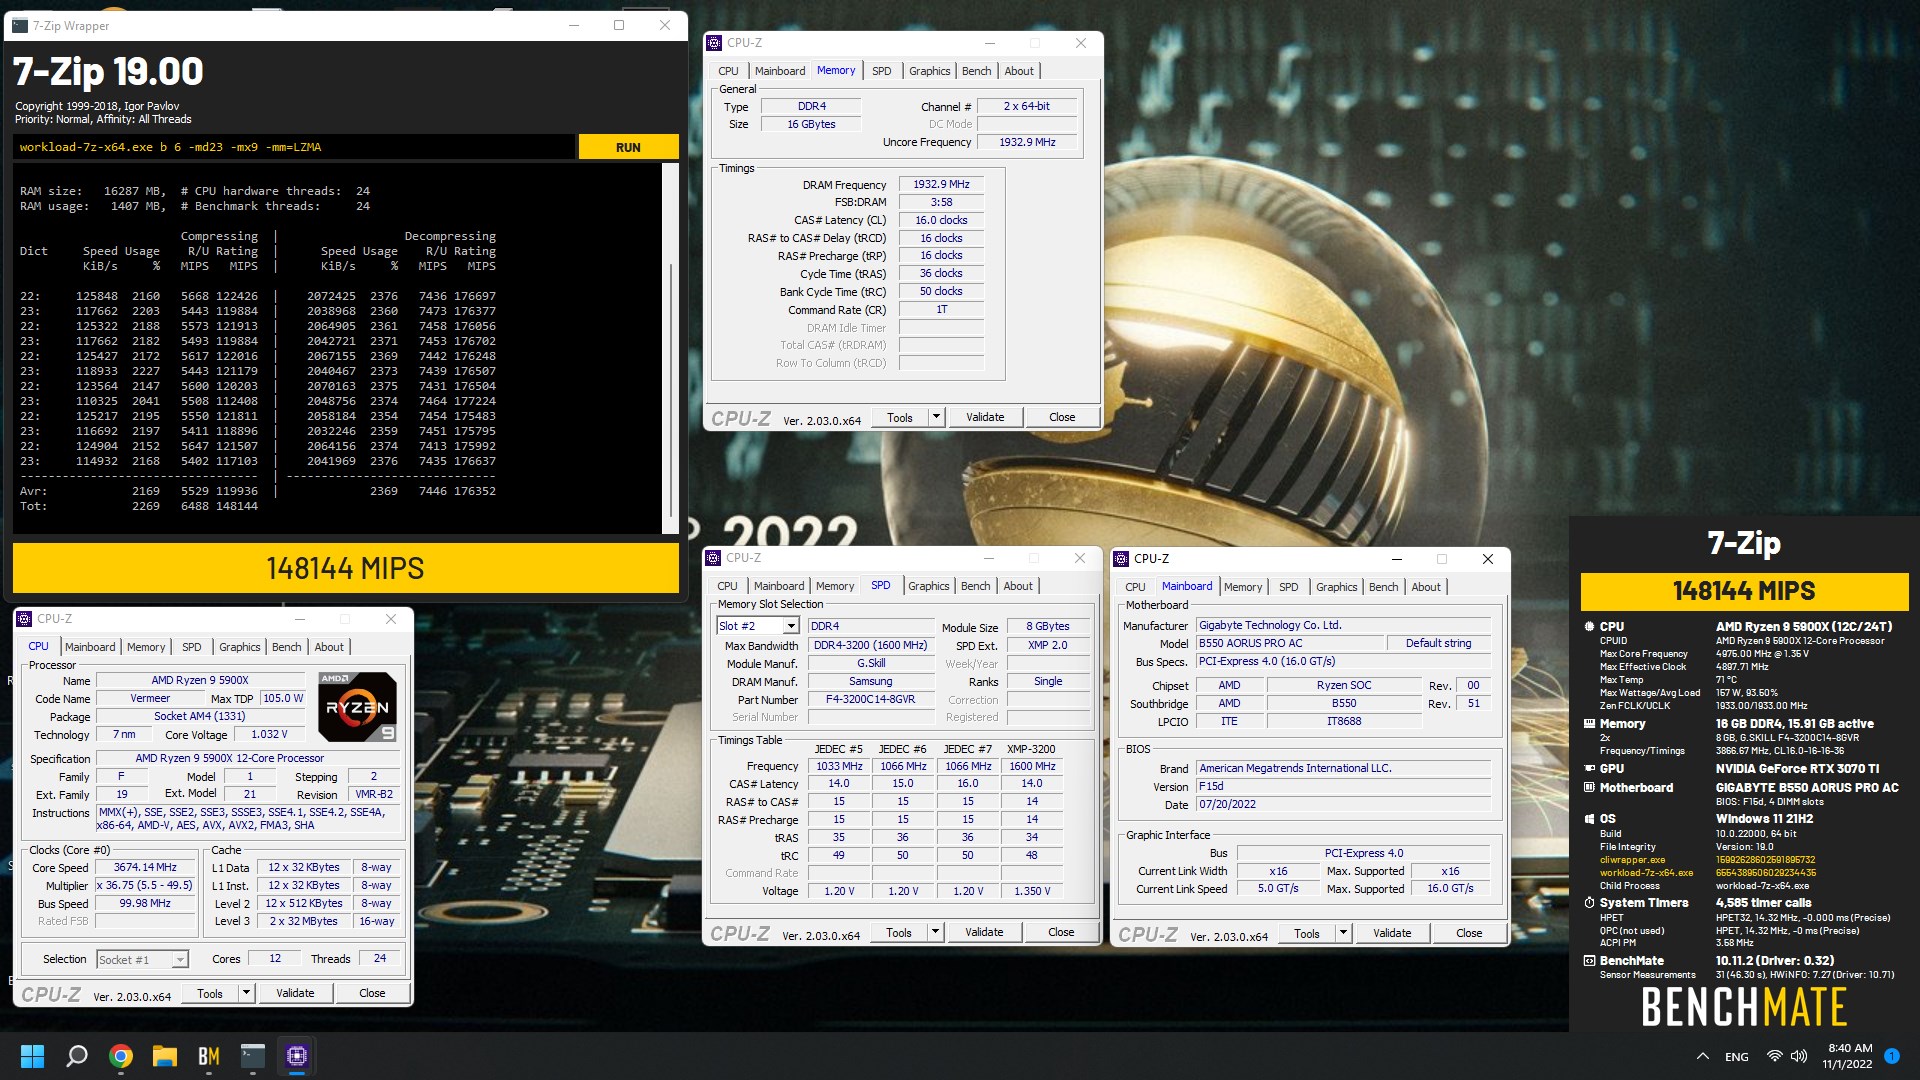Close CPU-Z CPU window
The width and height of the screenshot is (1920, 1080).
click(x=391, y=619)
